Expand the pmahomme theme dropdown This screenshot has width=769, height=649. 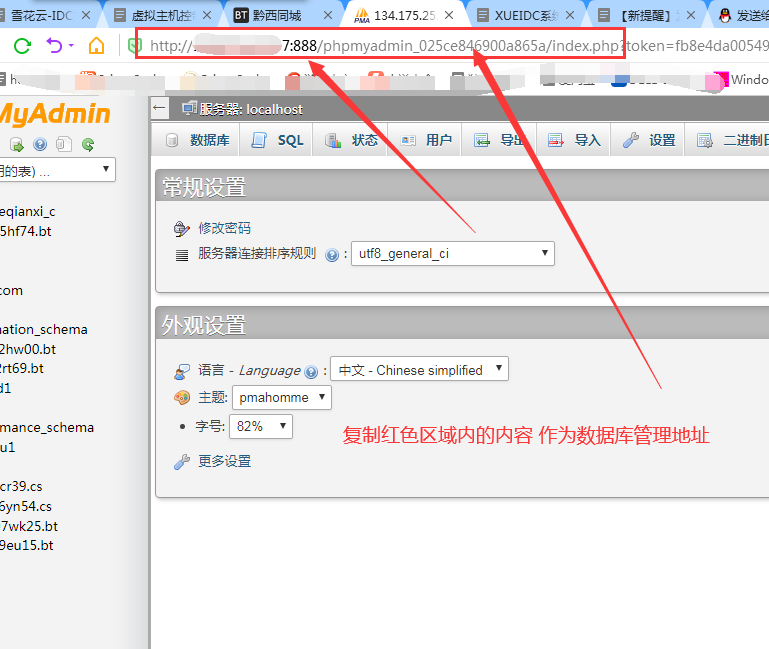pos(281,398)
